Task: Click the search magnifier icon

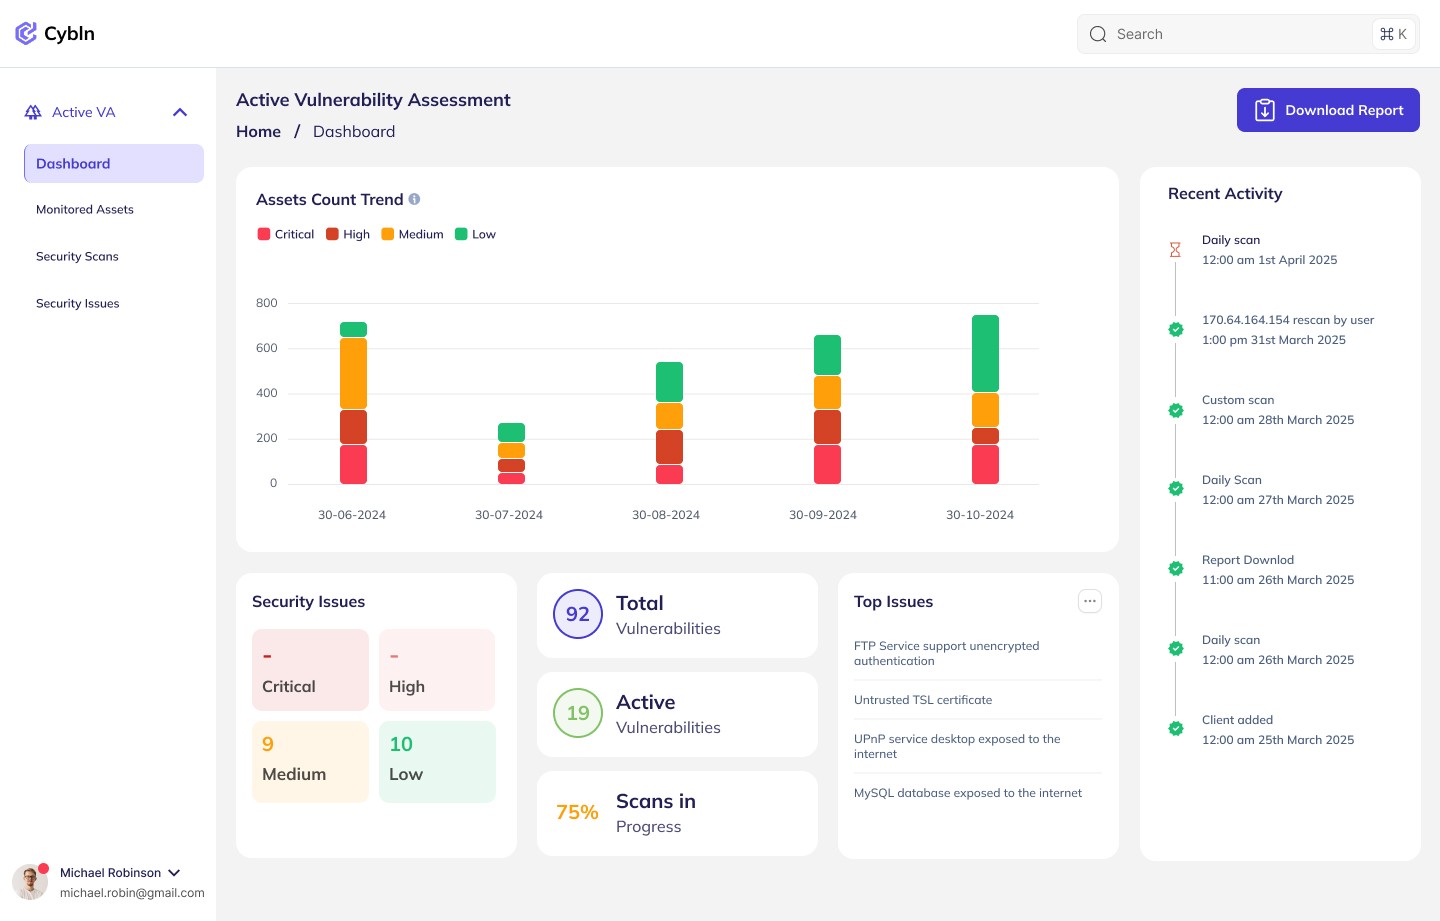Action: pyautogui.click(x=1098, y=34)
